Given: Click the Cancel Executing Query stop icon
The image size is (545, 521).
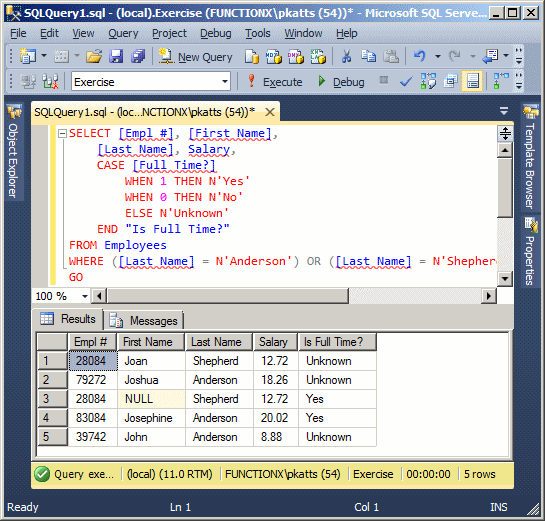Looking at the screenshot, I should tap(384, 81).
